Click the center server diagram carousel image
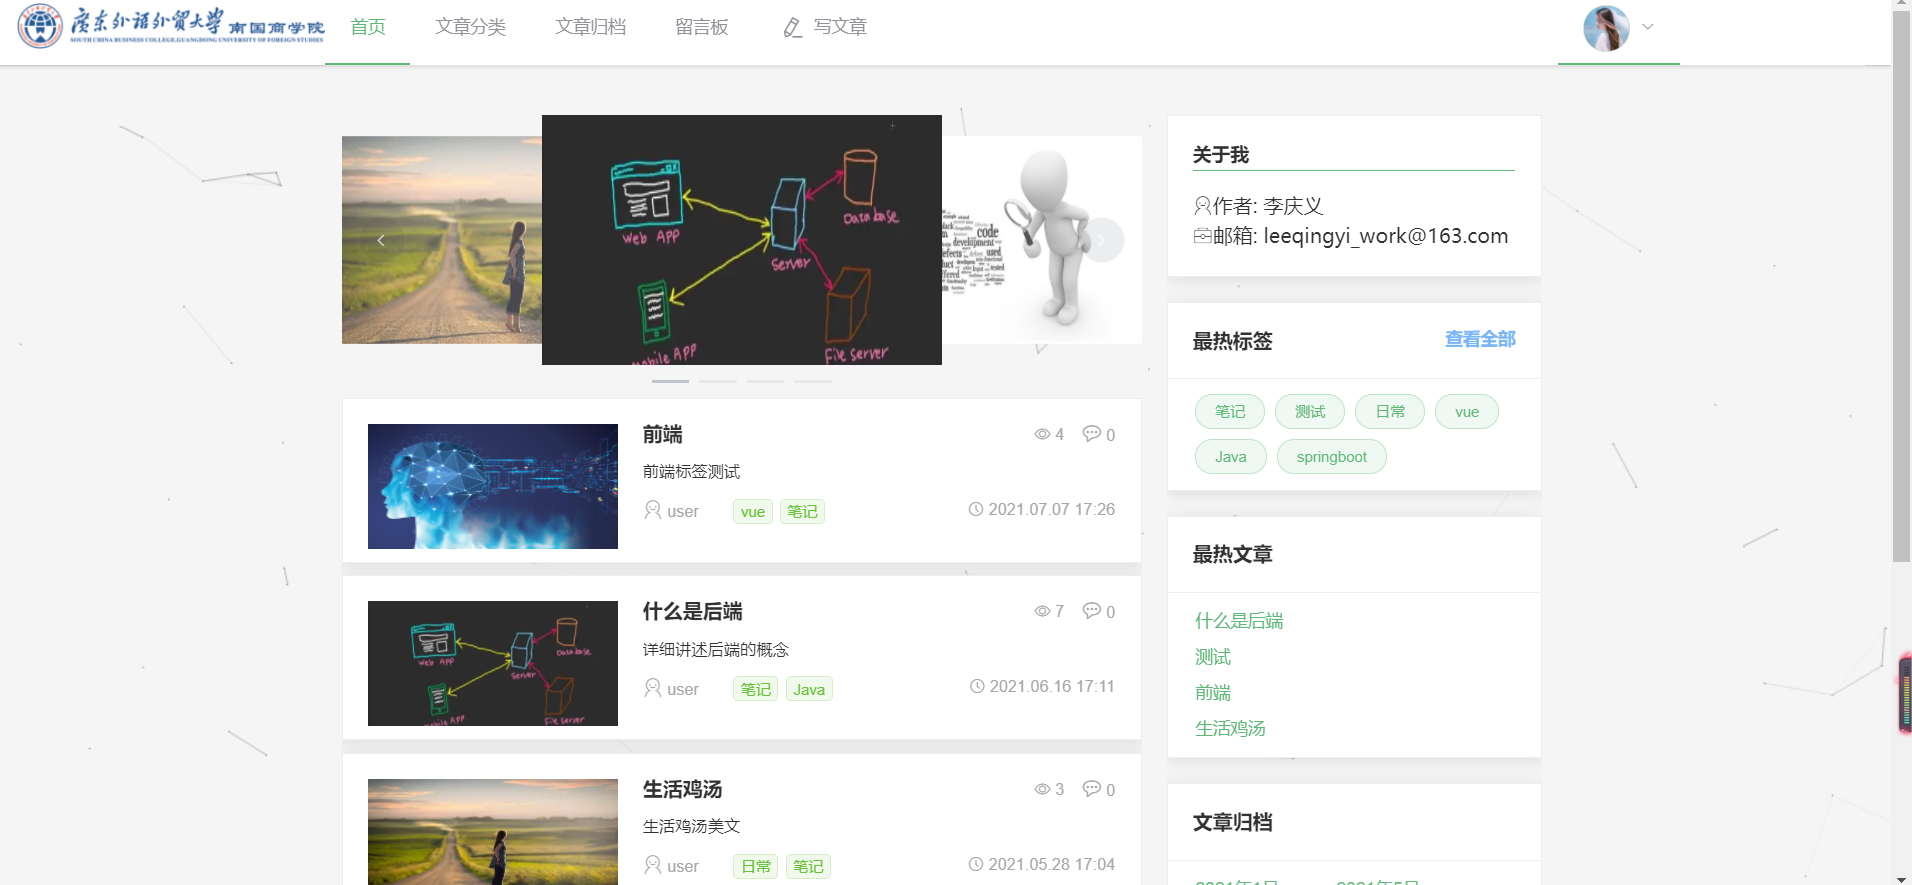The image size is (1912, 885). 742,240
